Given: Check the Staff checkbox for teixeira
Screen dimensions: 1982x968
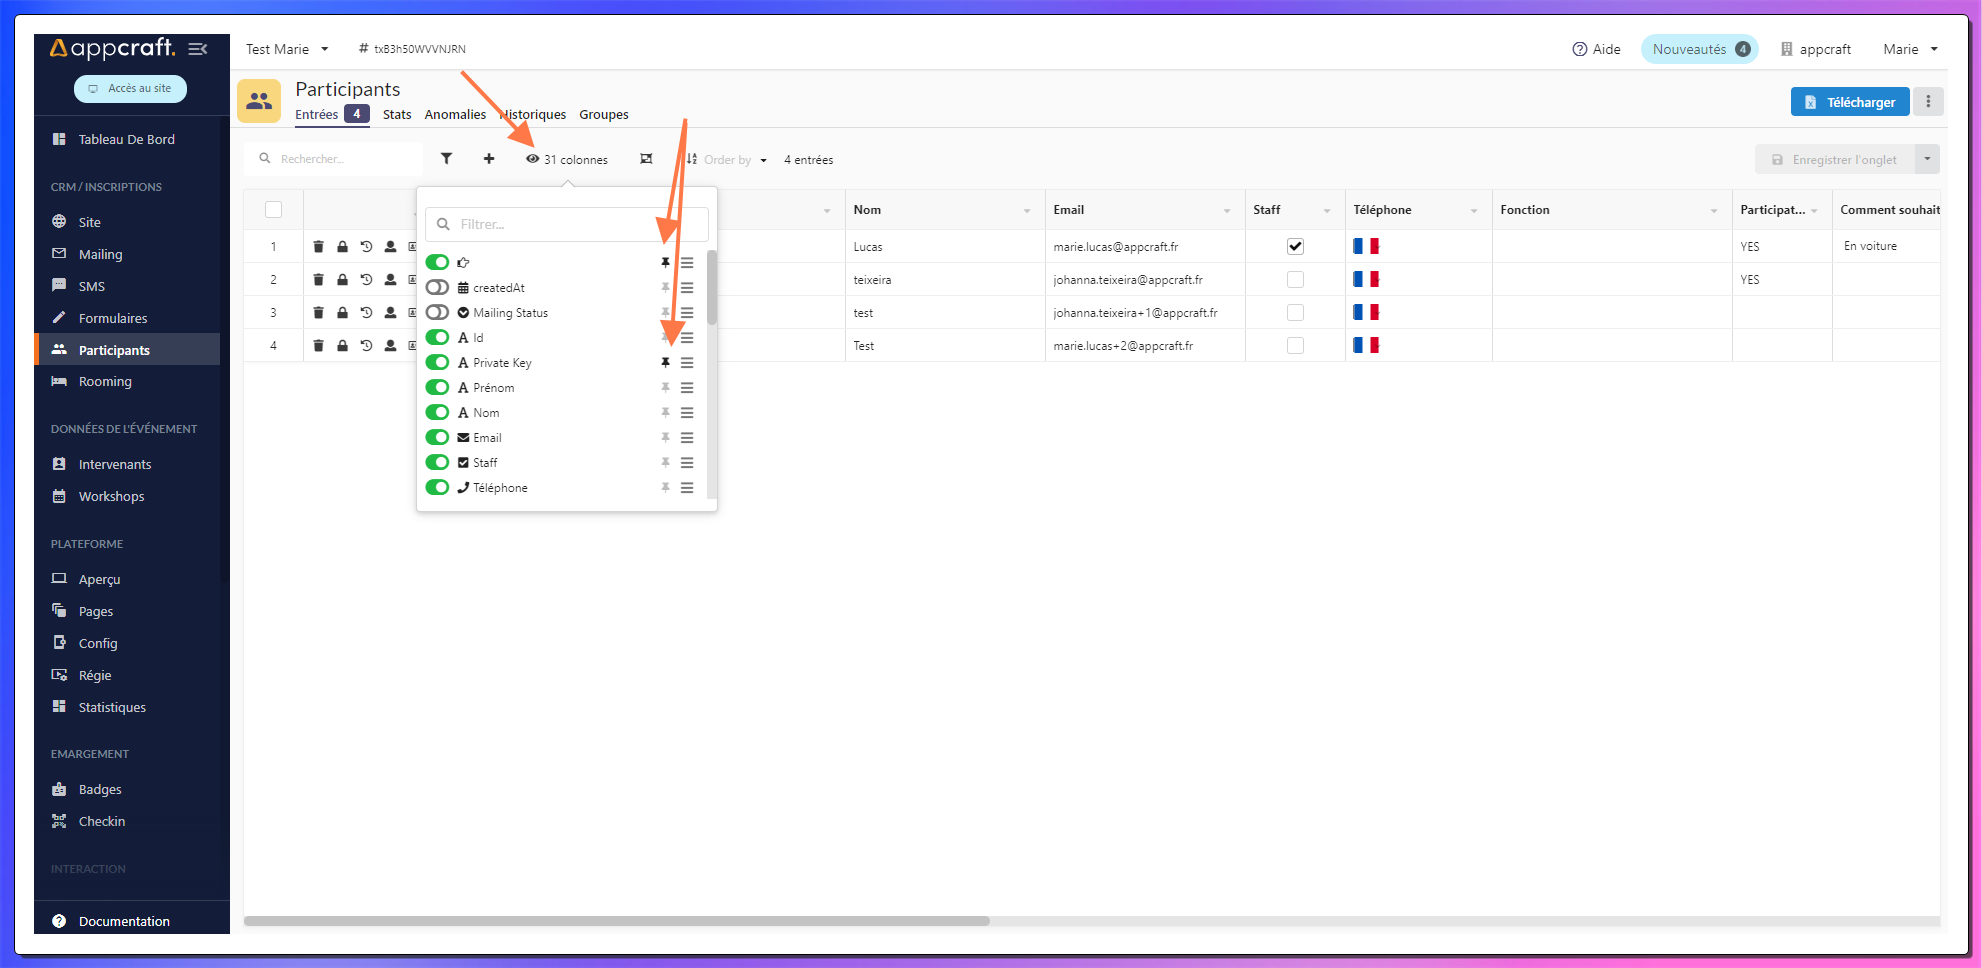Looking at the screenshot, I should [1295, 280].
